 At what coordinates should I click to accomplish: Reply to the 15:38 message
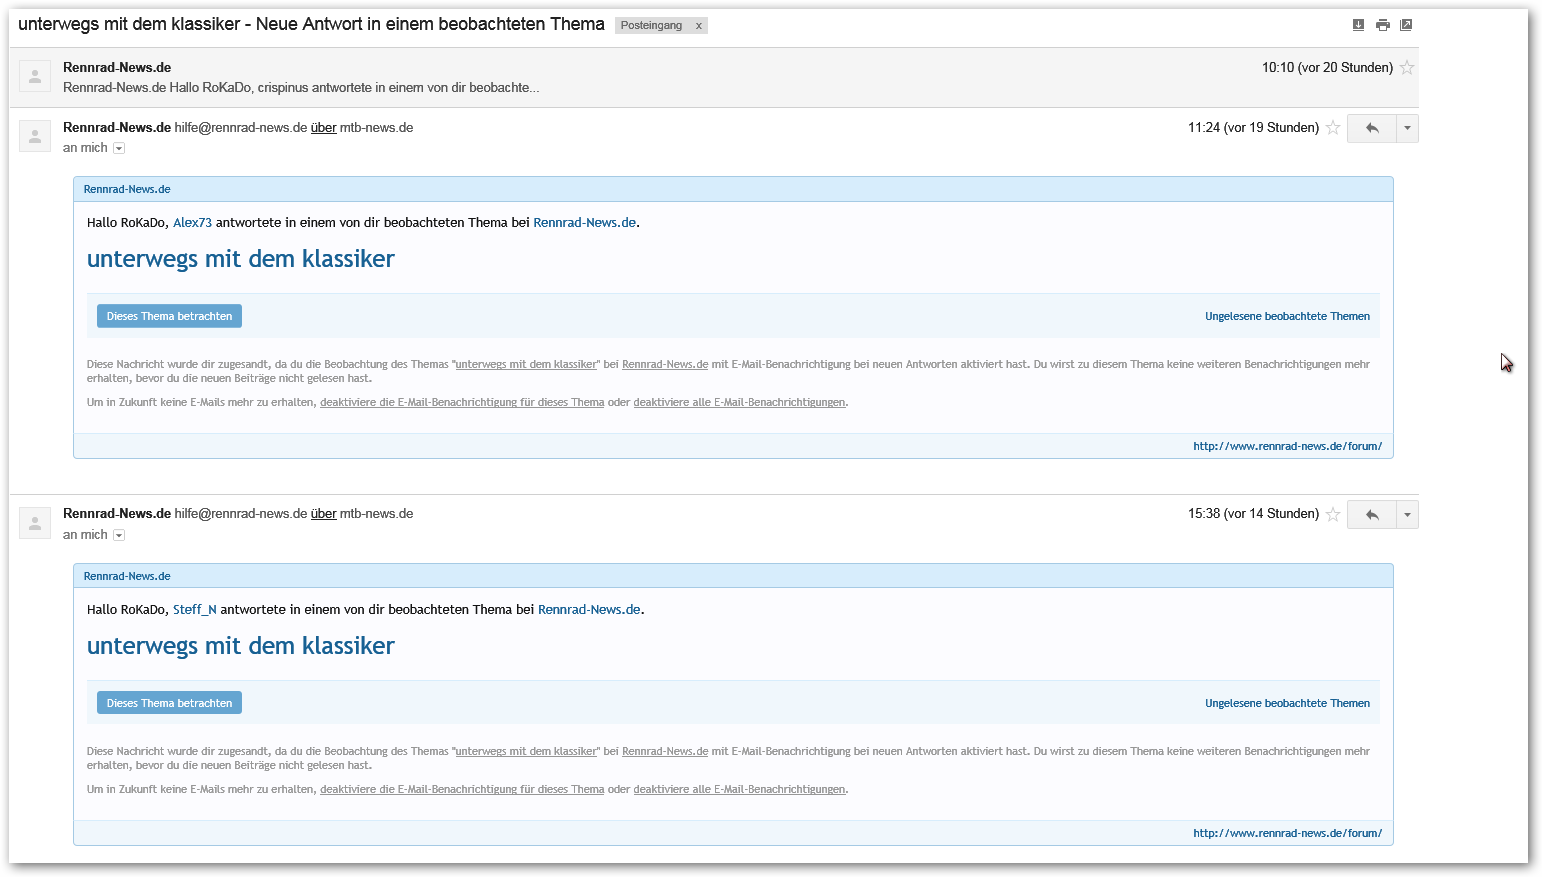(1372, 515)
